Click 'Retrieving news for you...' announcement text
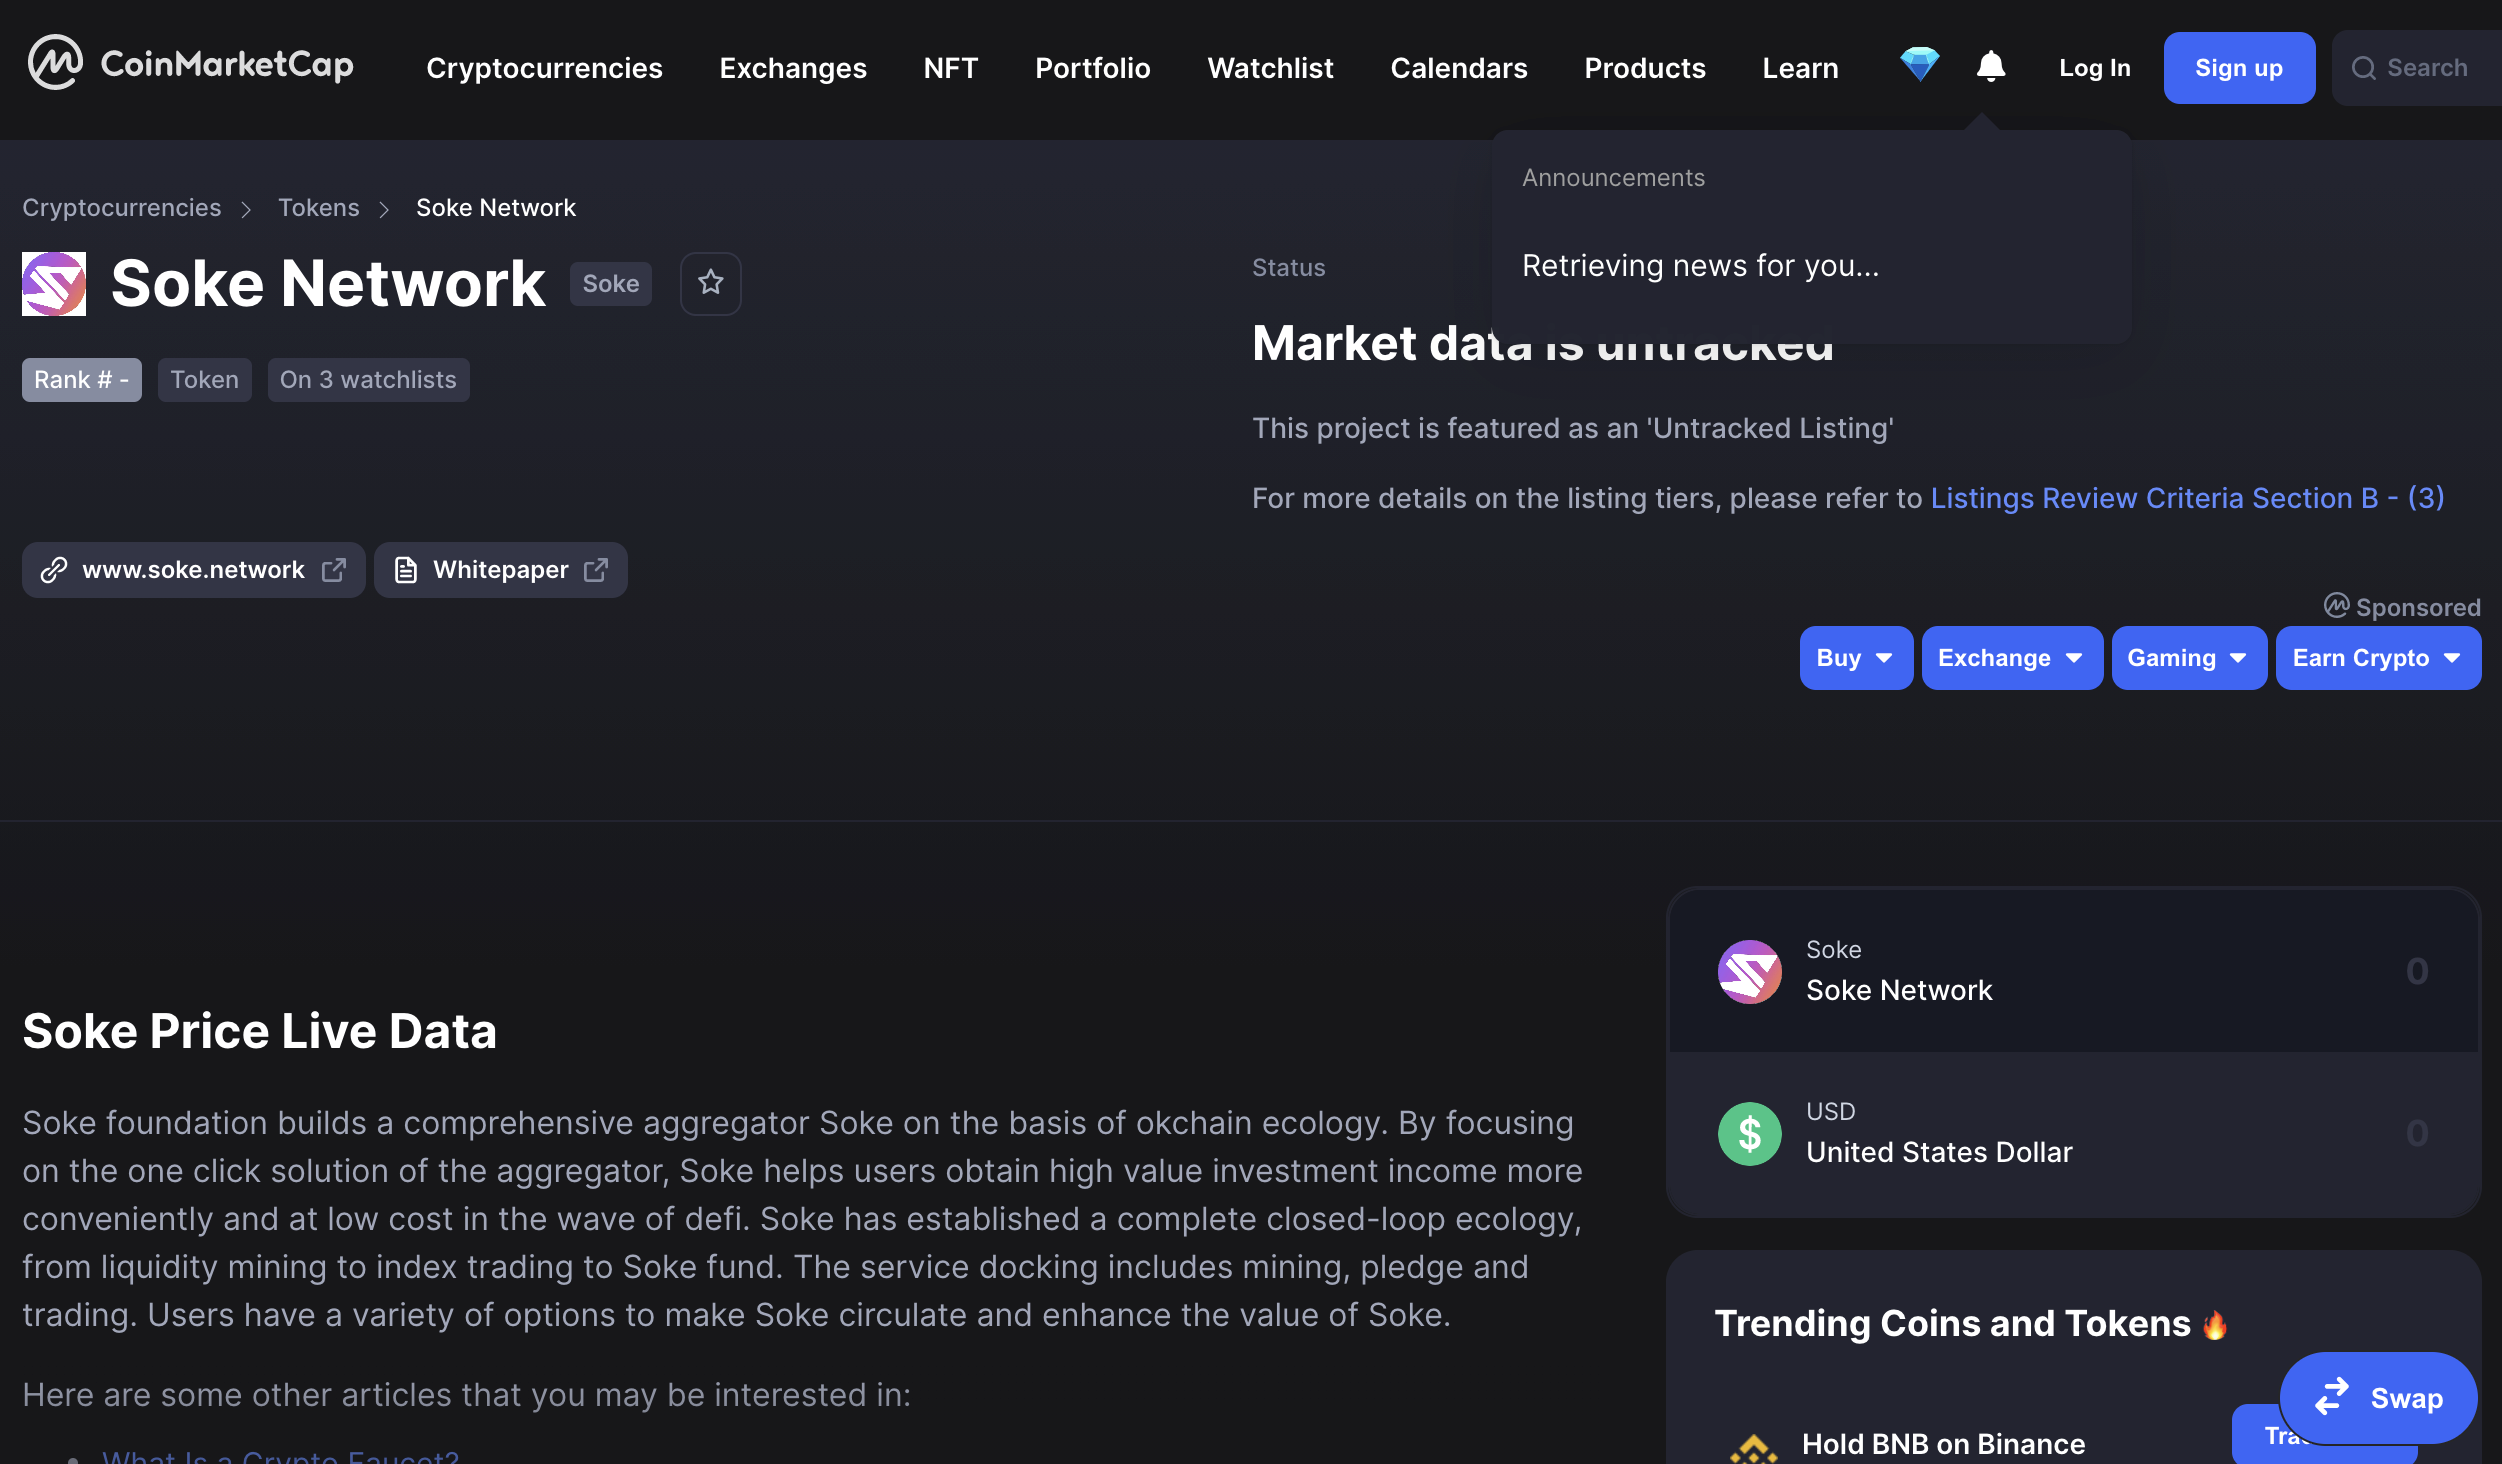The height and width of the screenshot is (1464, 2502). tap(1700, 265)
